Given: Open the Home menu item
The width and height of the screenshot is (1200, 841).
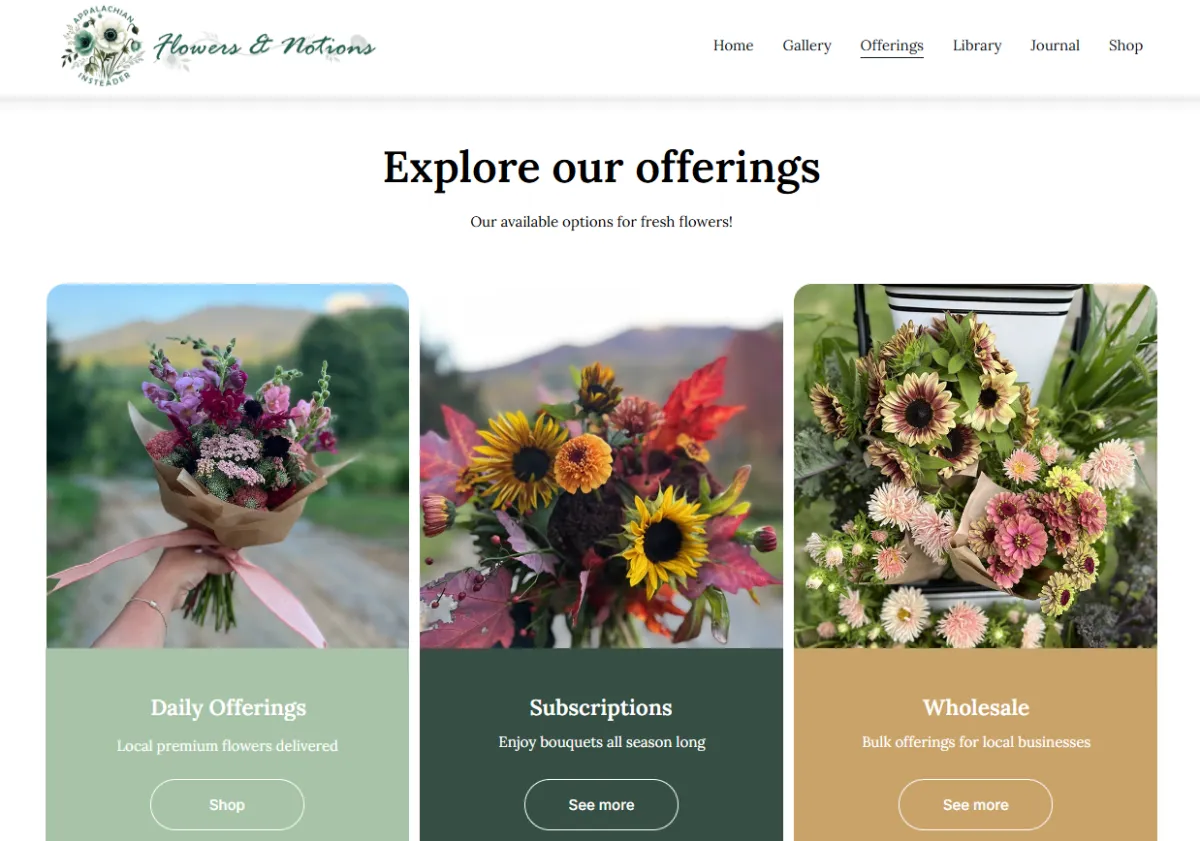Looking at the screenshot, I should (x=733, y=45).
